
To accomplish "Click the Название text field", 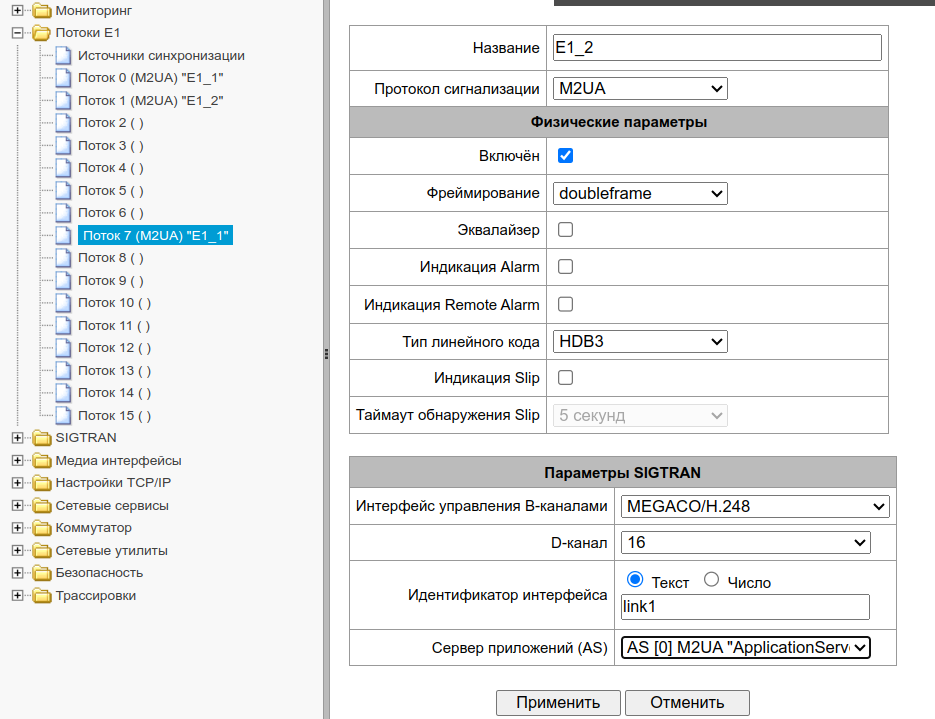I will pos(717,48).
